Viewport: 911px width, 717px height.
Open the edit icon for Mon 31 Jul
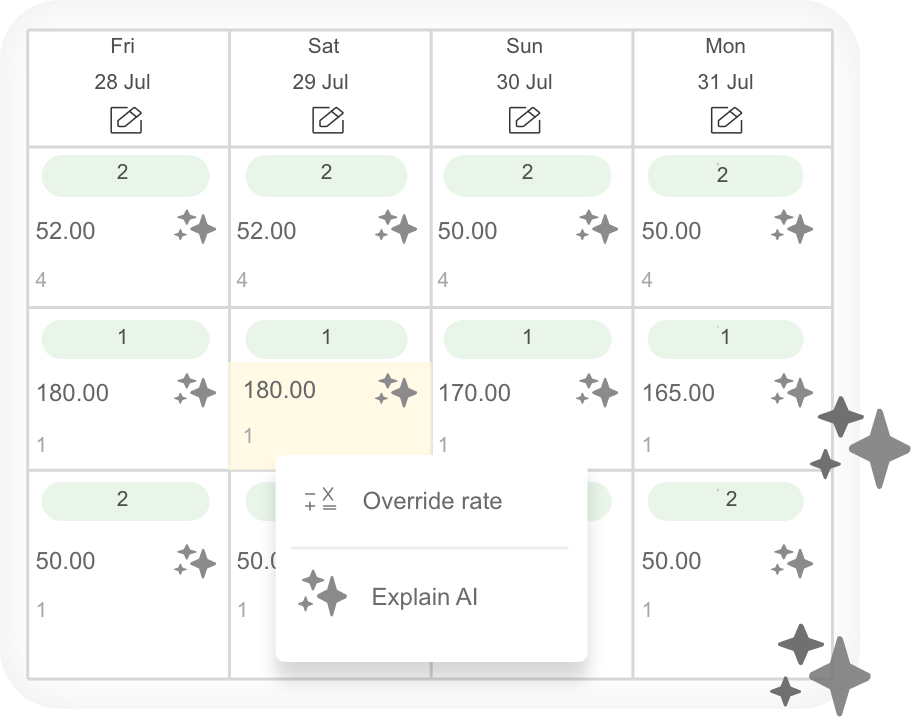tap(726, 120)
